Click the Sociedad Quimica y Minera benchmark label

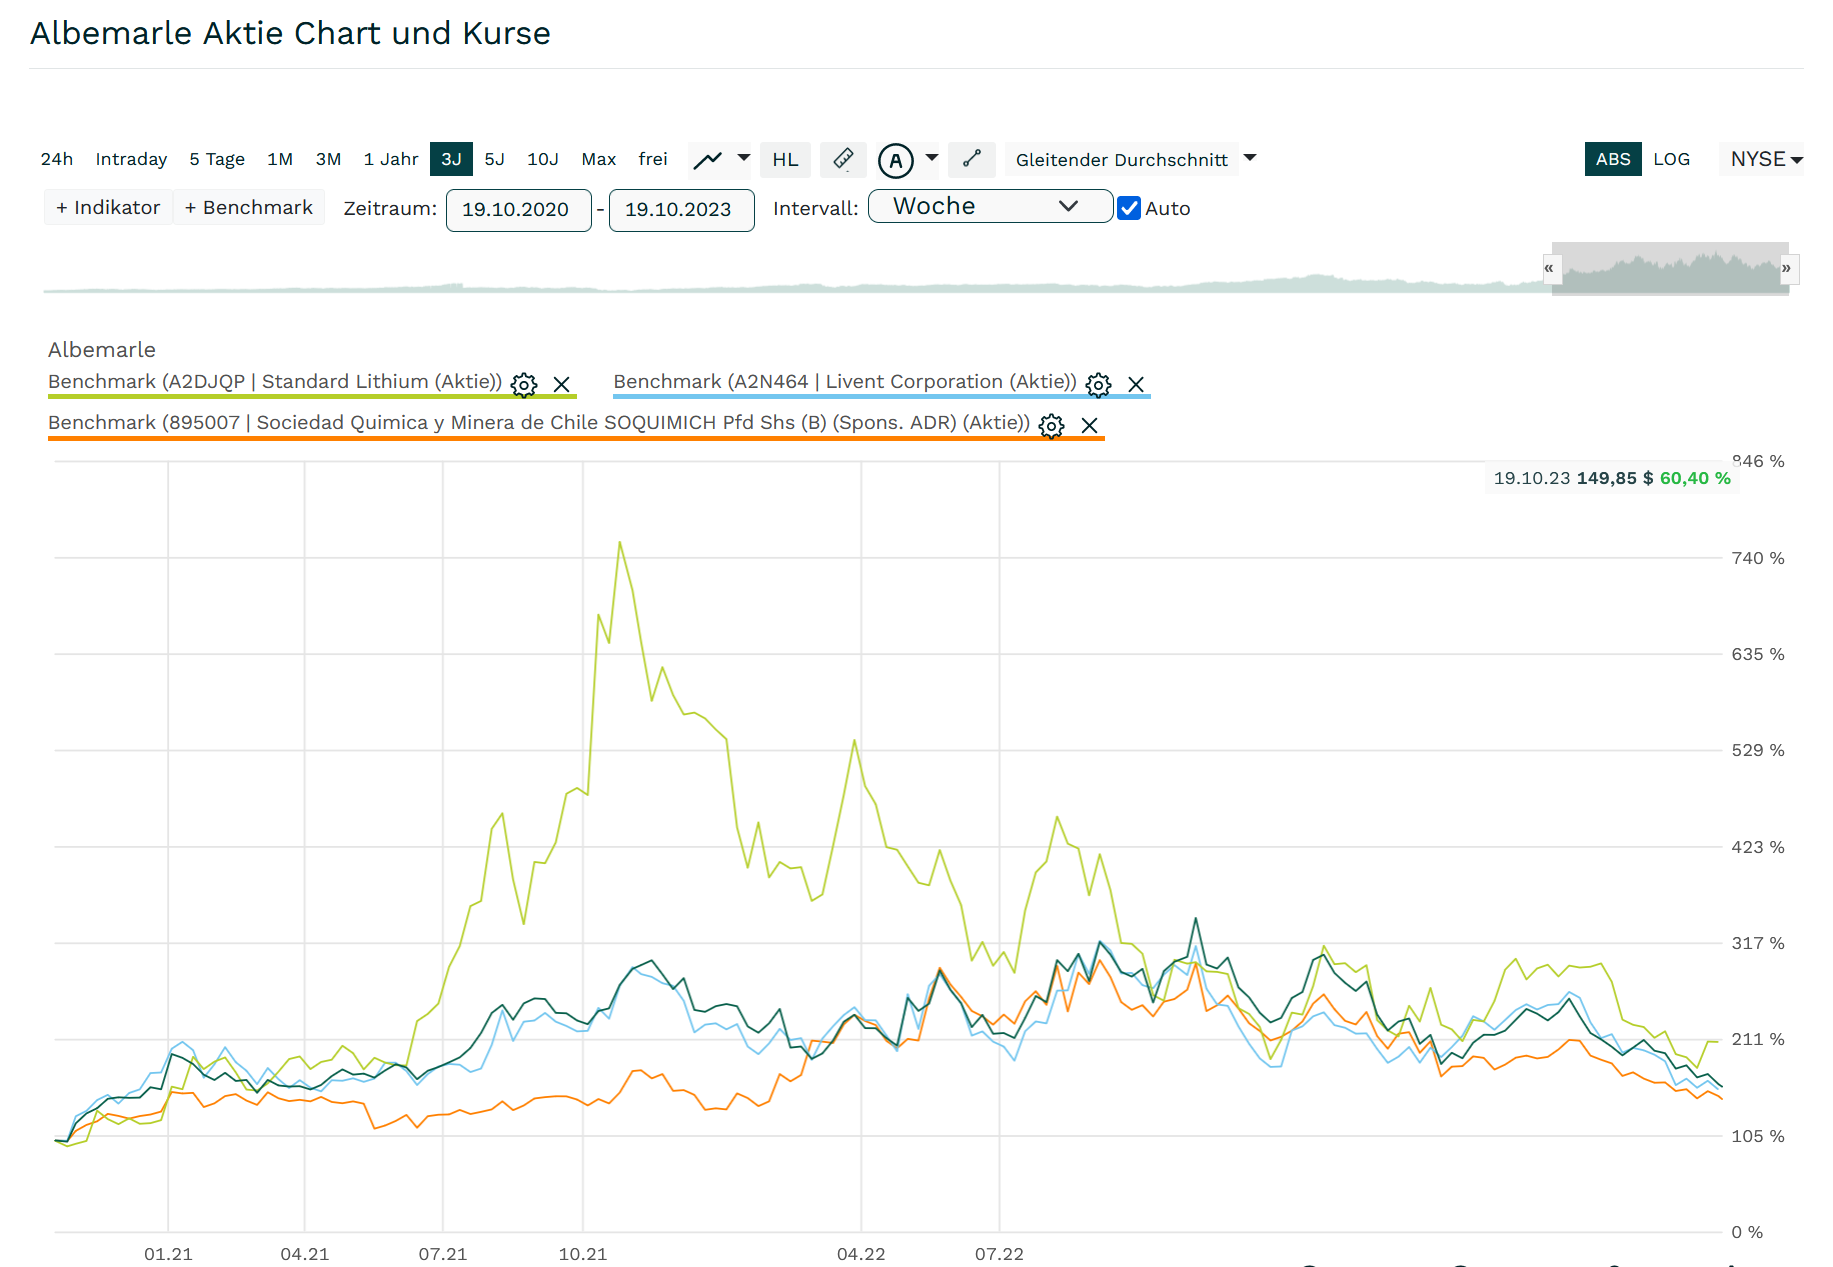coord(539,423)
